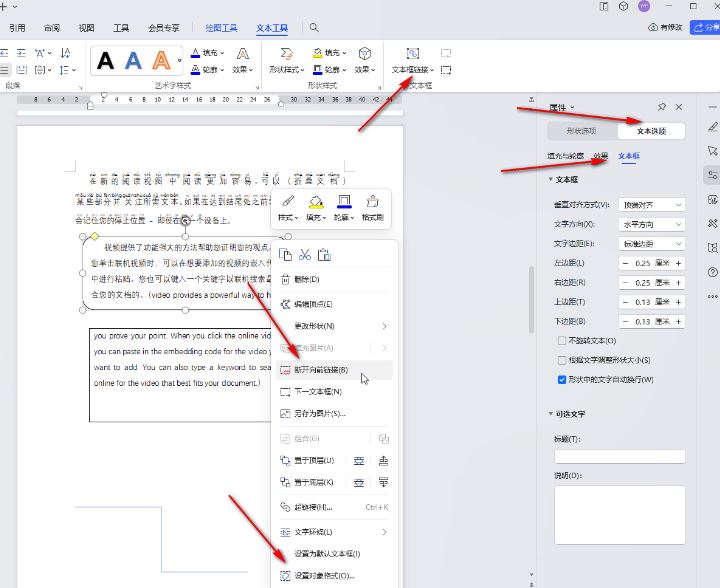The height and width of the screenshot is (588, 720).
Task: Click the increase indent icon in the ribbon
Action: coord(21,53)
